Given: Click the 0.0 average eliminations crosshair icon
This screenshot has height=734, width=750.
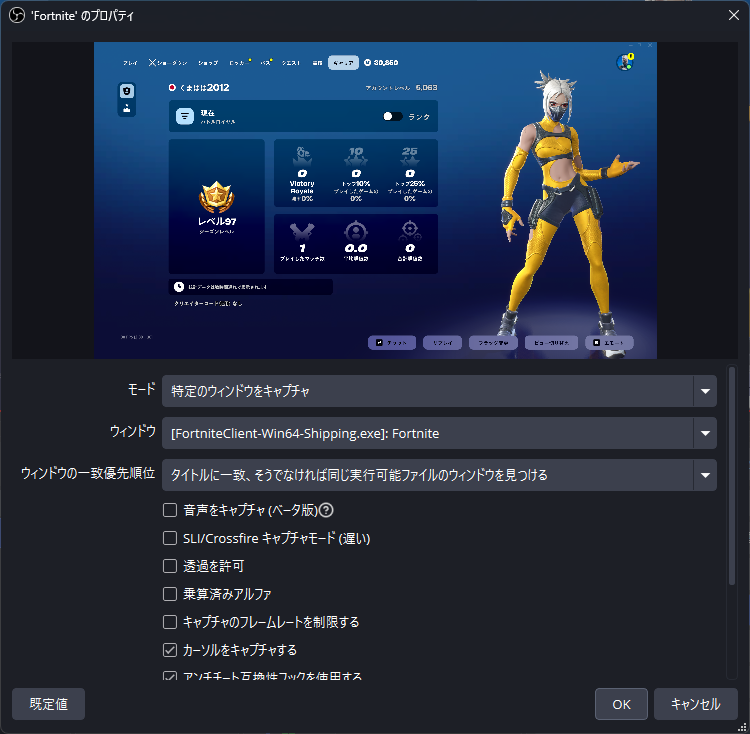Looking at the screenshot, I should click(356, 231).
